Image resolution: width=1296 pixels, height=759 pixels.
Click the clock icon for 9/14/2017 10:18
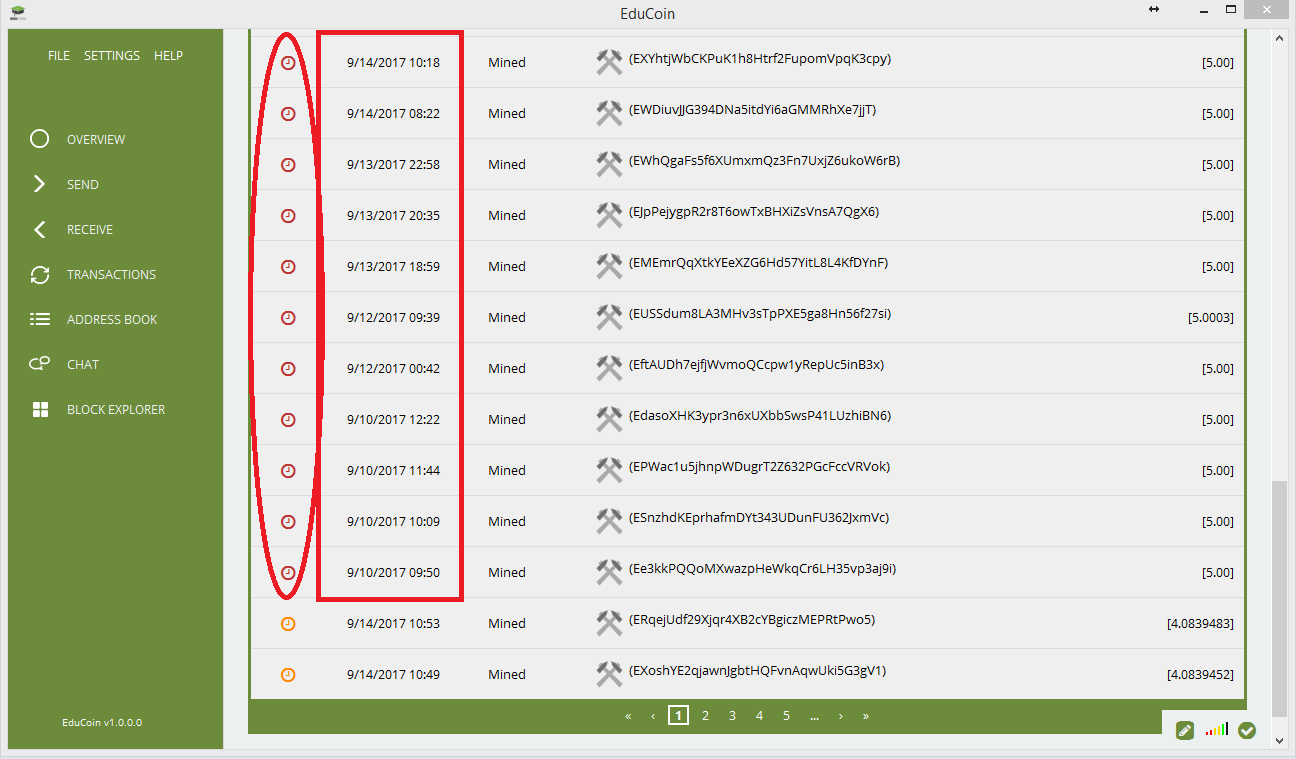click(288, 62)
